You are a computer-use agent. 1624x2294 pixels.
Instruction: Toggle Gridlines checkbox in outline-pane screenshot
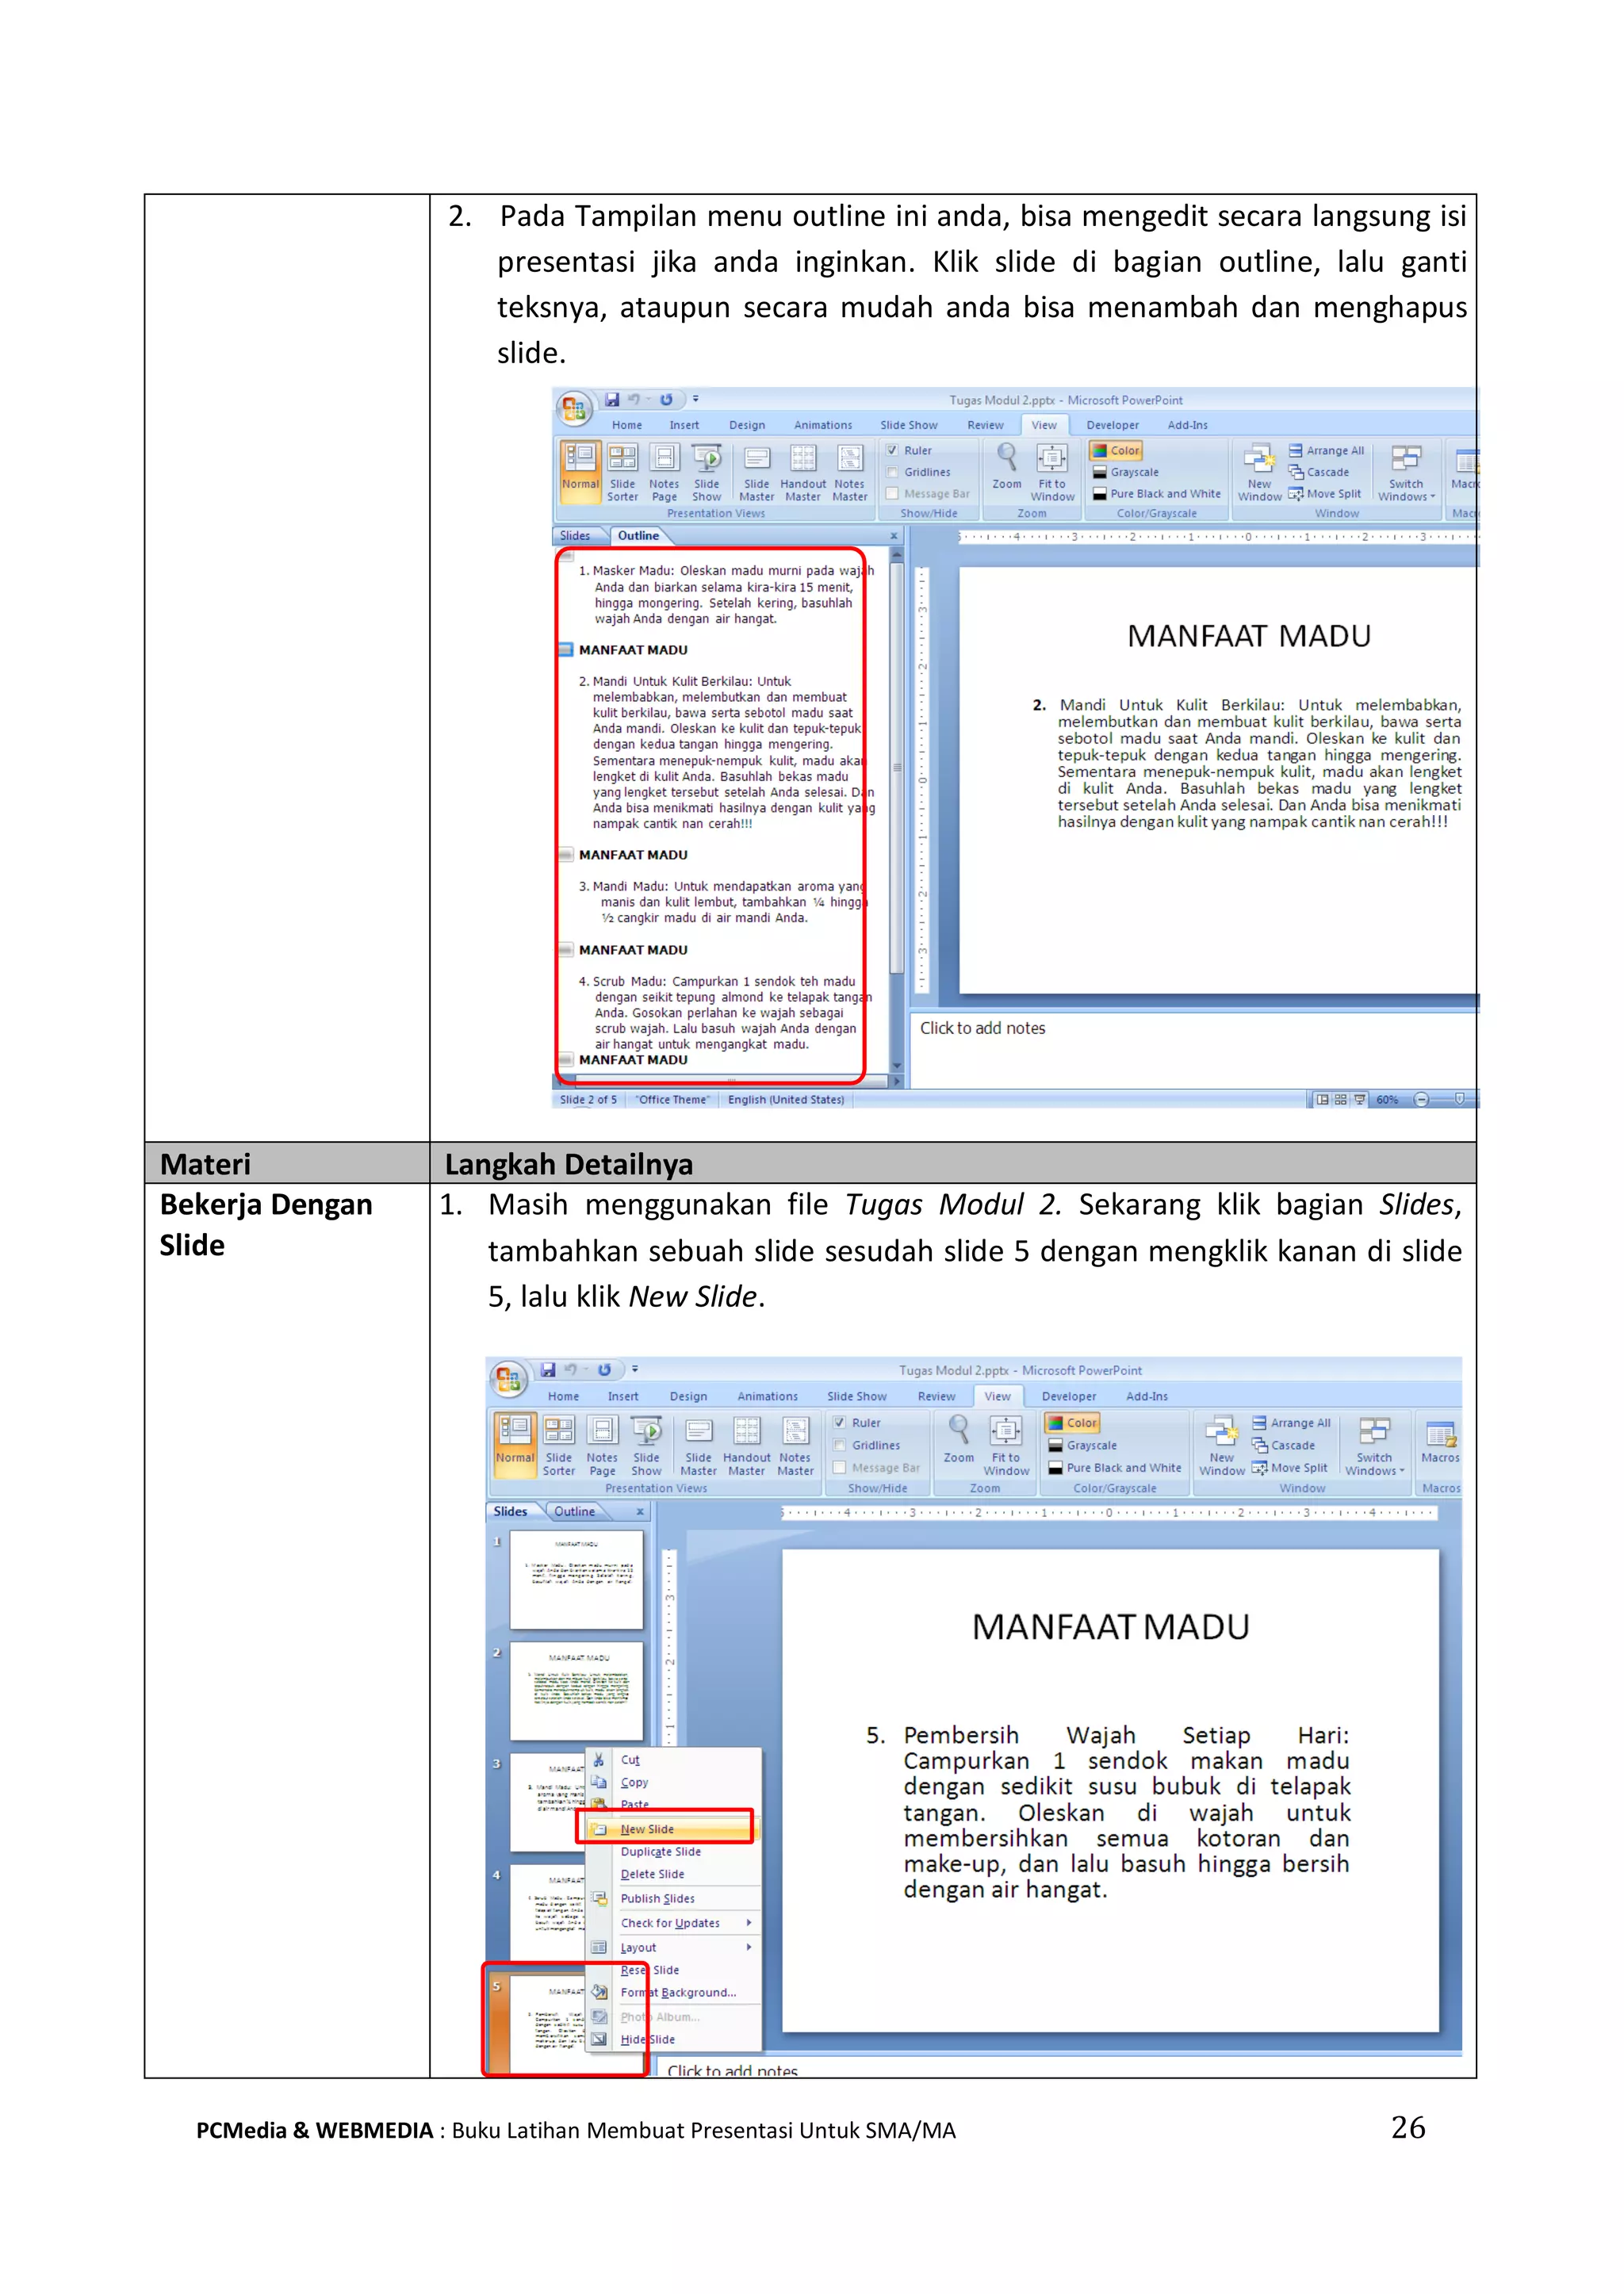(x=892, y=472)
